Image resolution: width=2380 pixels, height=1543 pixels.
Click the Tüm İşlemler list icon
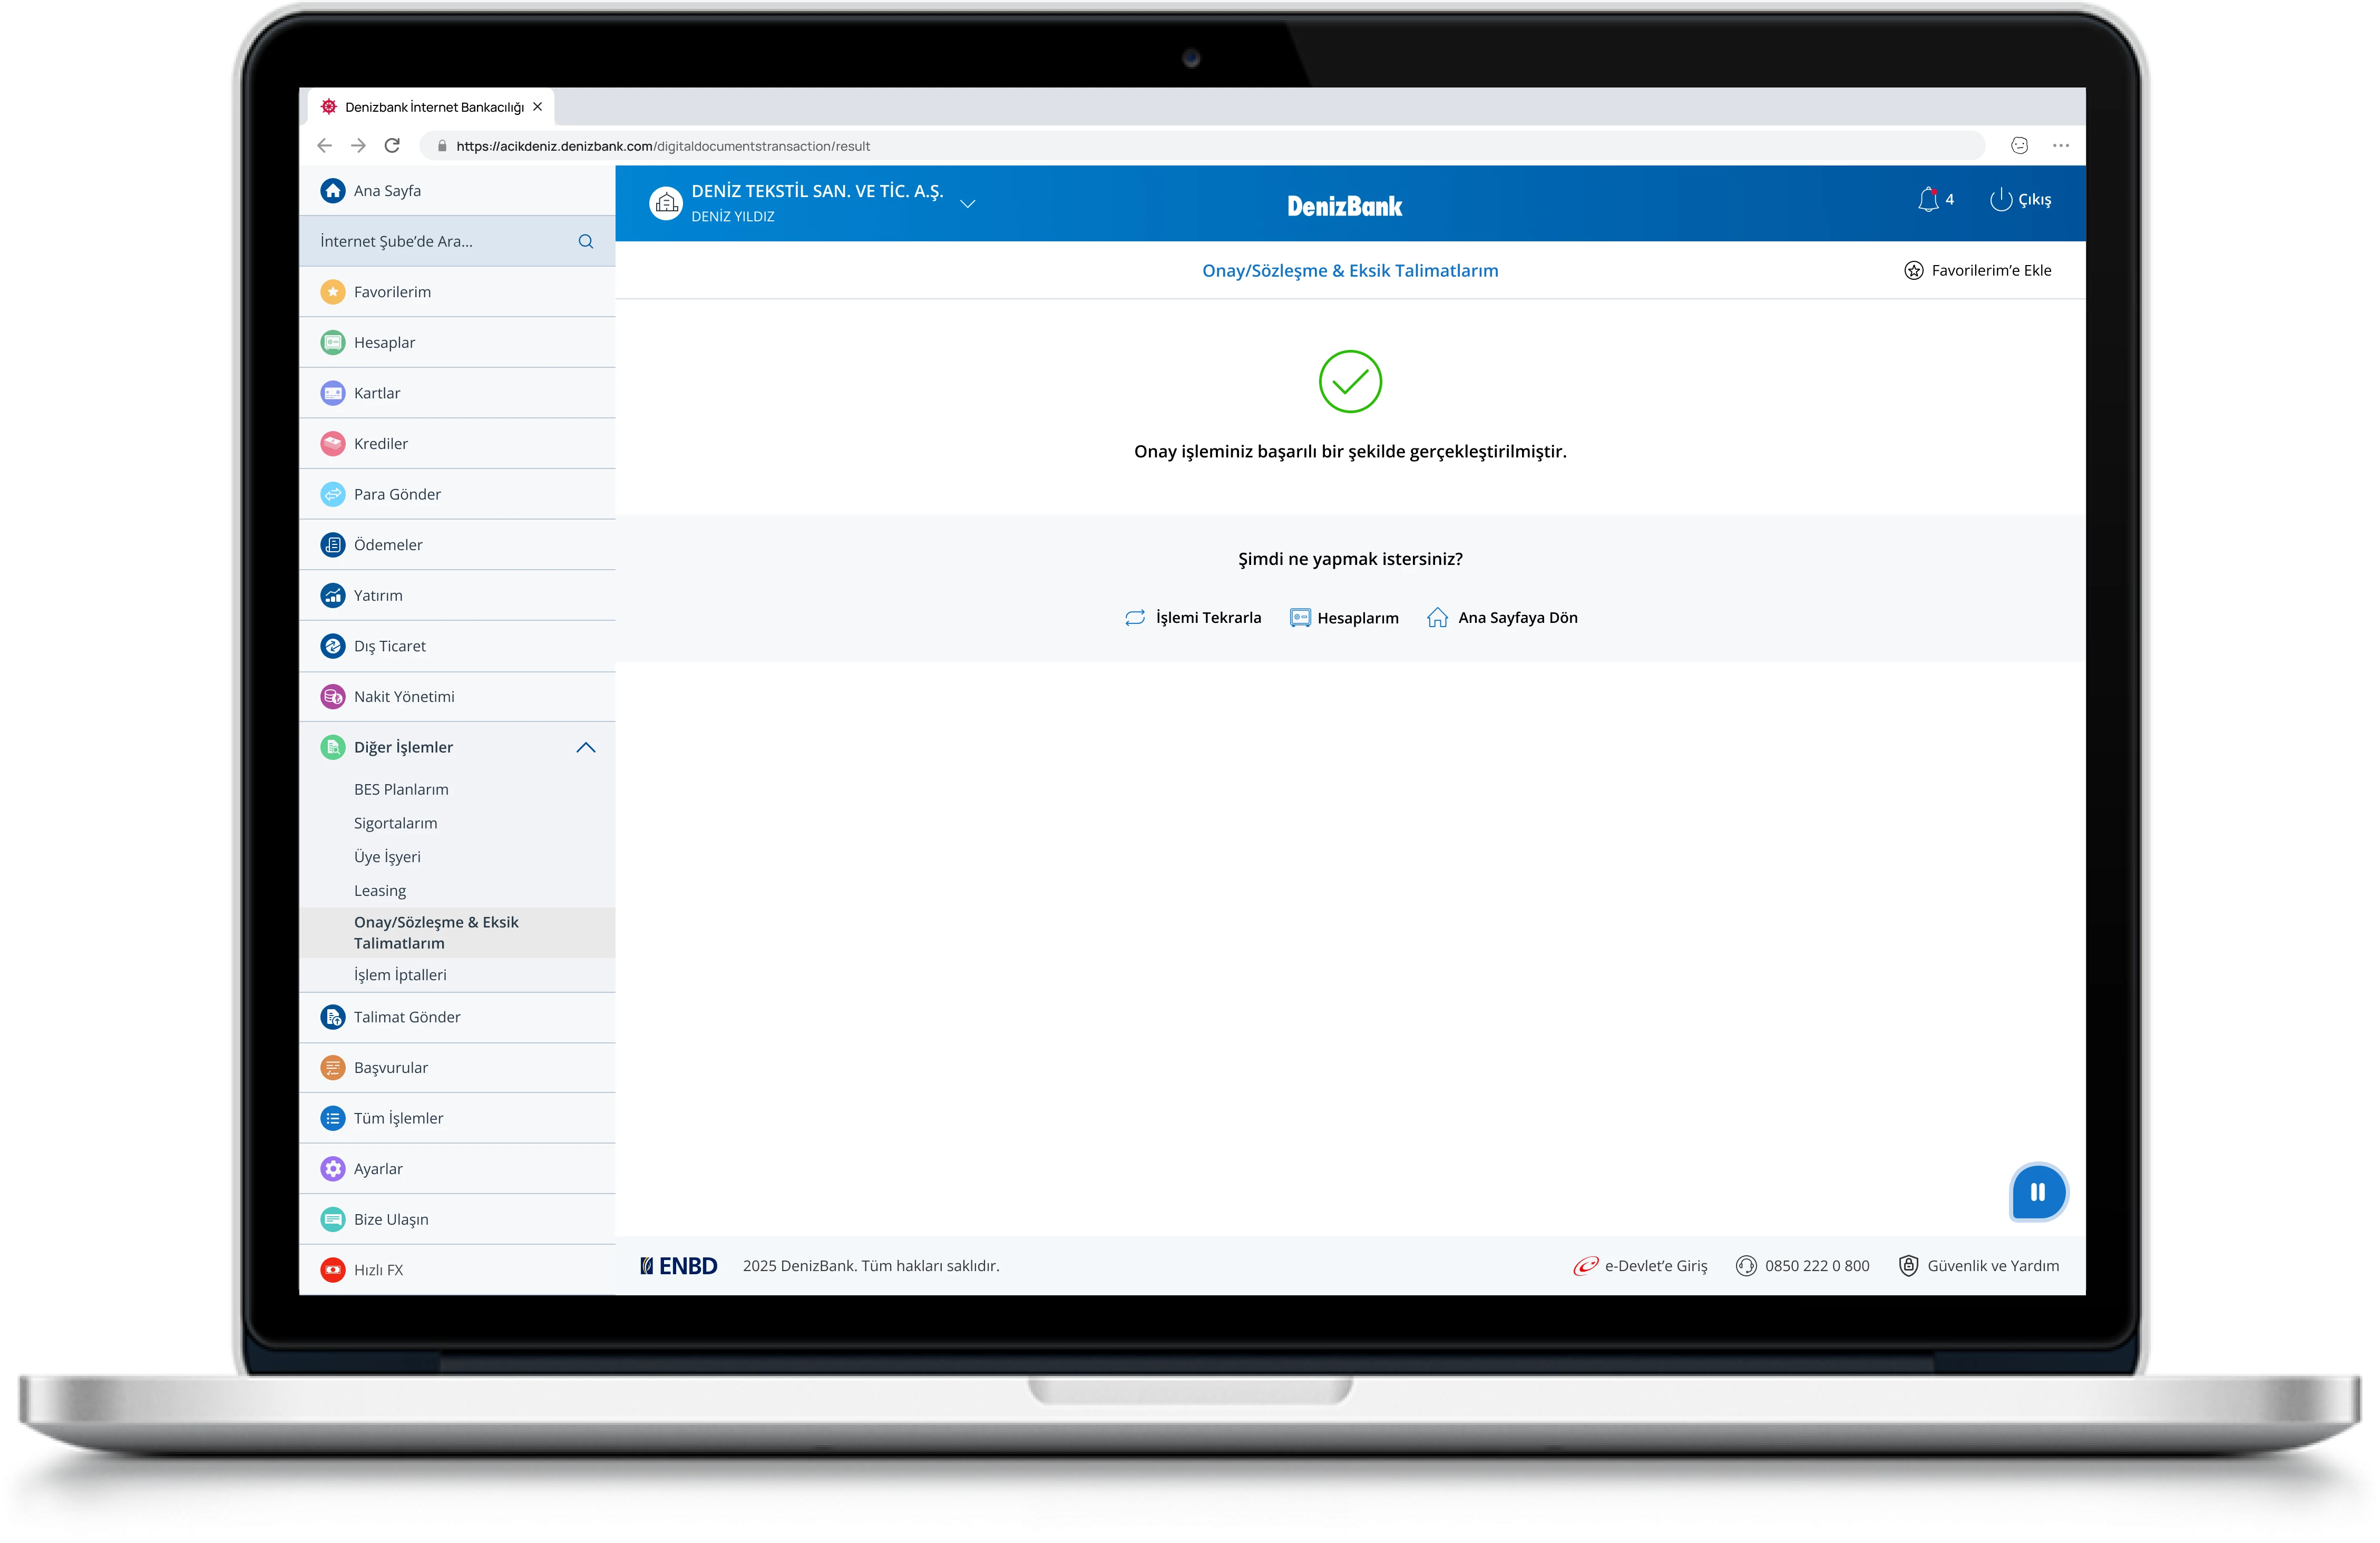(333, 1118)
